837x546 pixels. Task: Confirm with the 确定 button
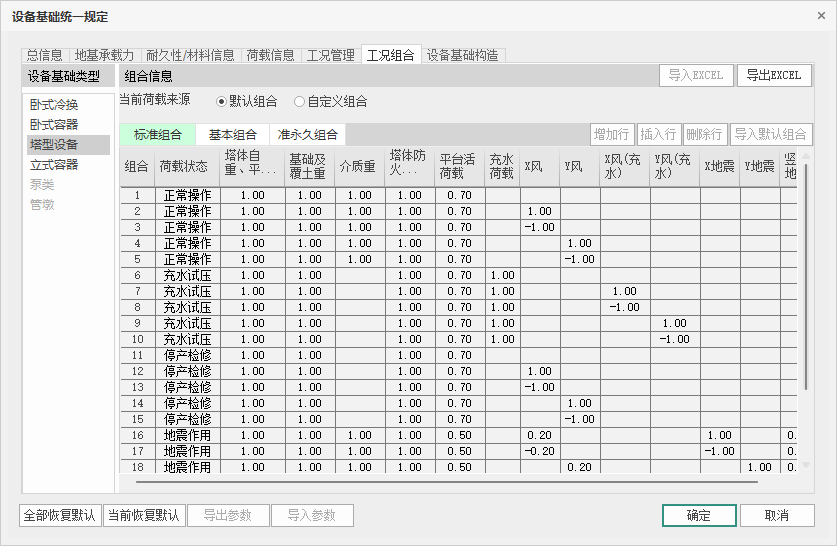pyautogui.click(x=699, y=515)
